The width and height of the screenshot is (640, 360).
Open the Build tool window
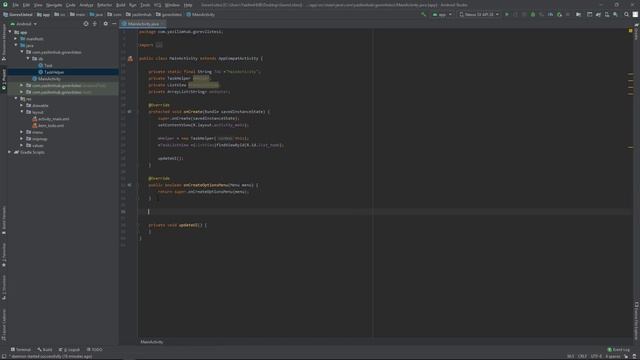pos(45,350)
